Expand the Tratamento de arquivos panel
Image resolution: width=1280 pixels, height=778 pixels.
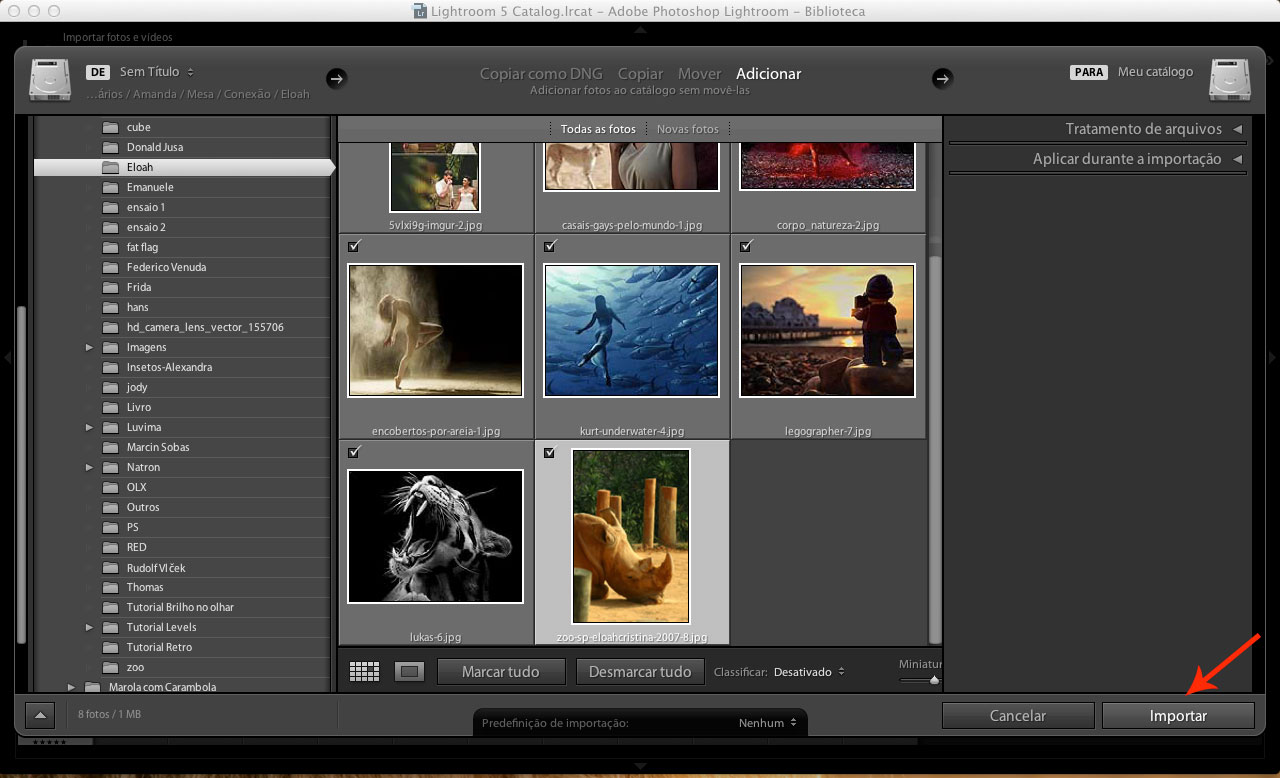click(x=1237, y=129)
